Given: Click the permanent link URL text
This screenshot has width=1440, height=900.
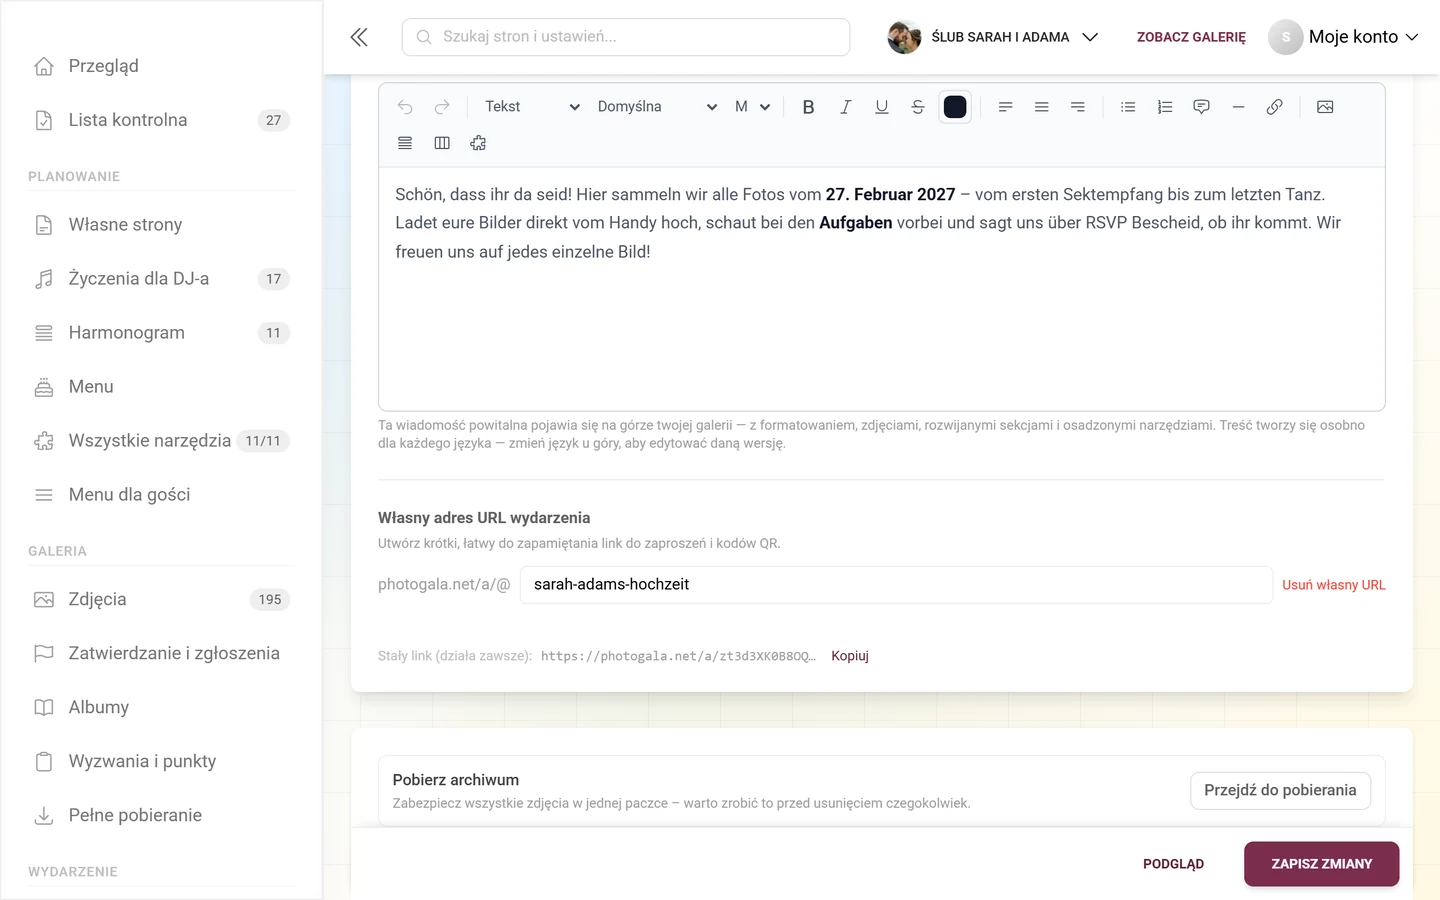Looking at the screenshot, I should click(678, 656).
